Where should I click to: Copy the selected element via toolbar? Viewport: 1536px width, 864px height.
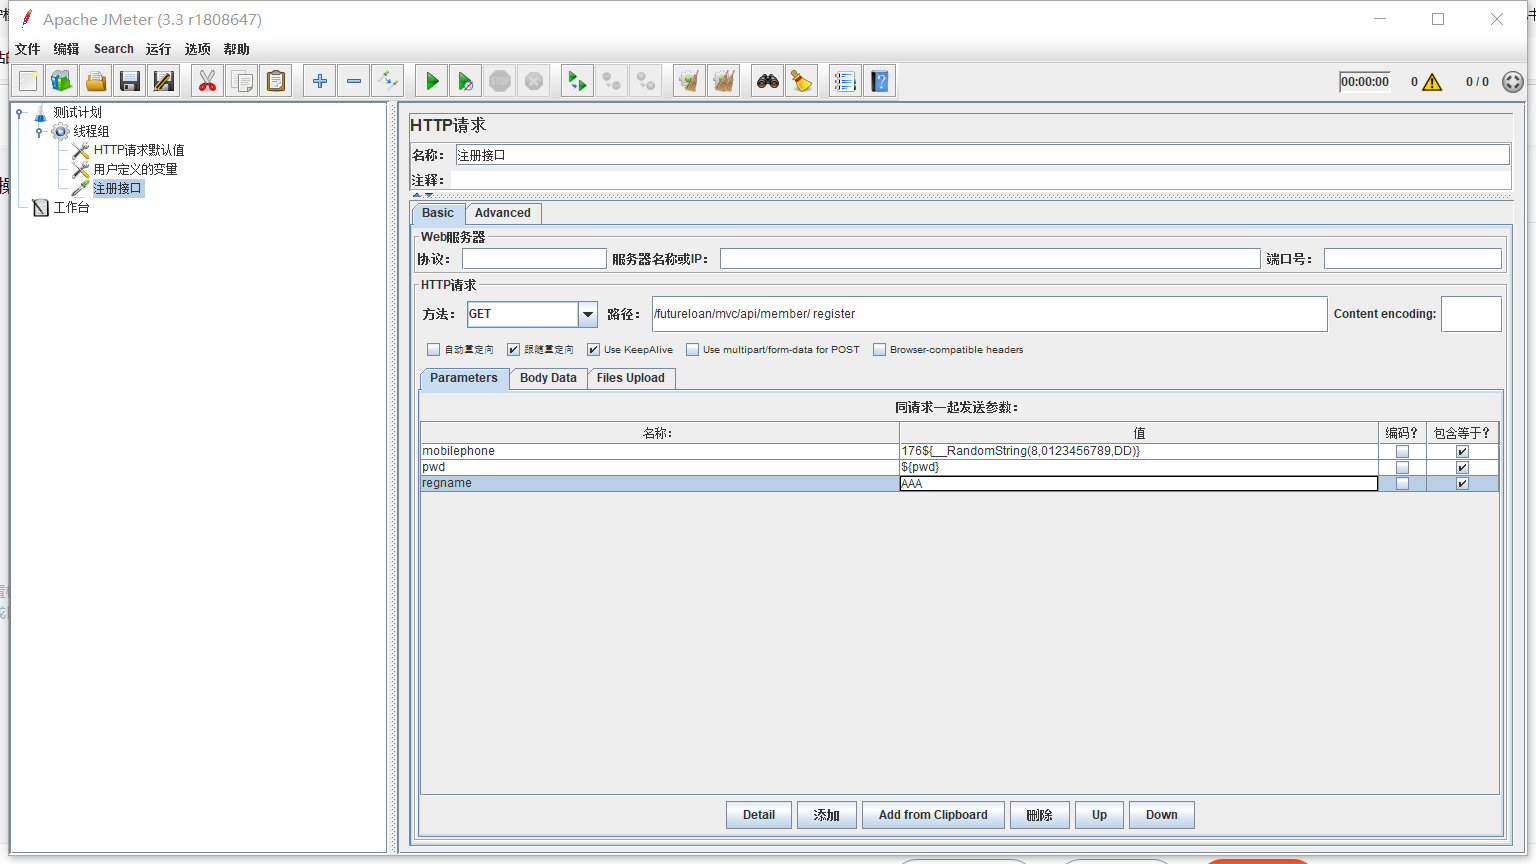241,81
